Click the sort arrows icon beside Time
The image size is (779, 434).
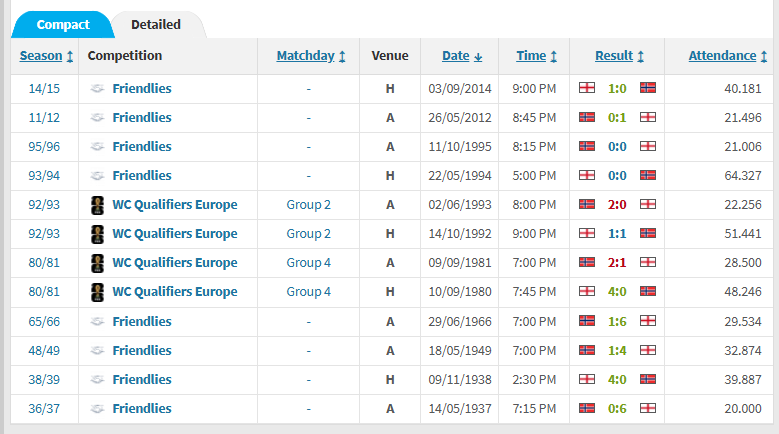click(x=553, y=57)
